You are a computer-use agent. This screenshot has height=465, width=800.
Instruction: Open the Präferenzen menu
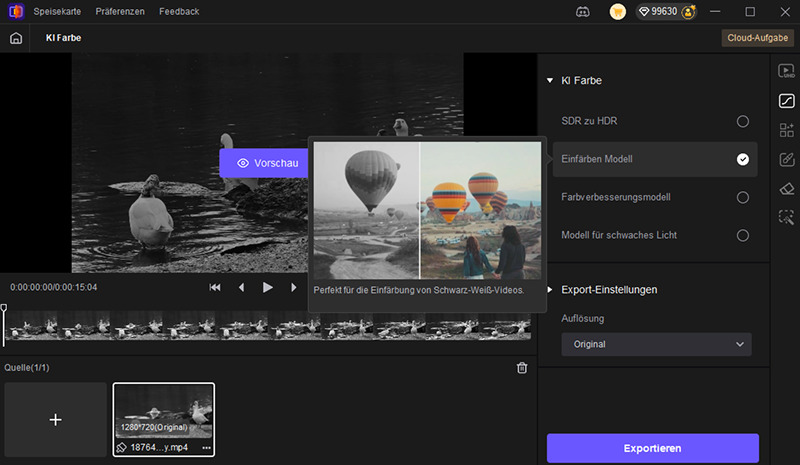(120, 12)
